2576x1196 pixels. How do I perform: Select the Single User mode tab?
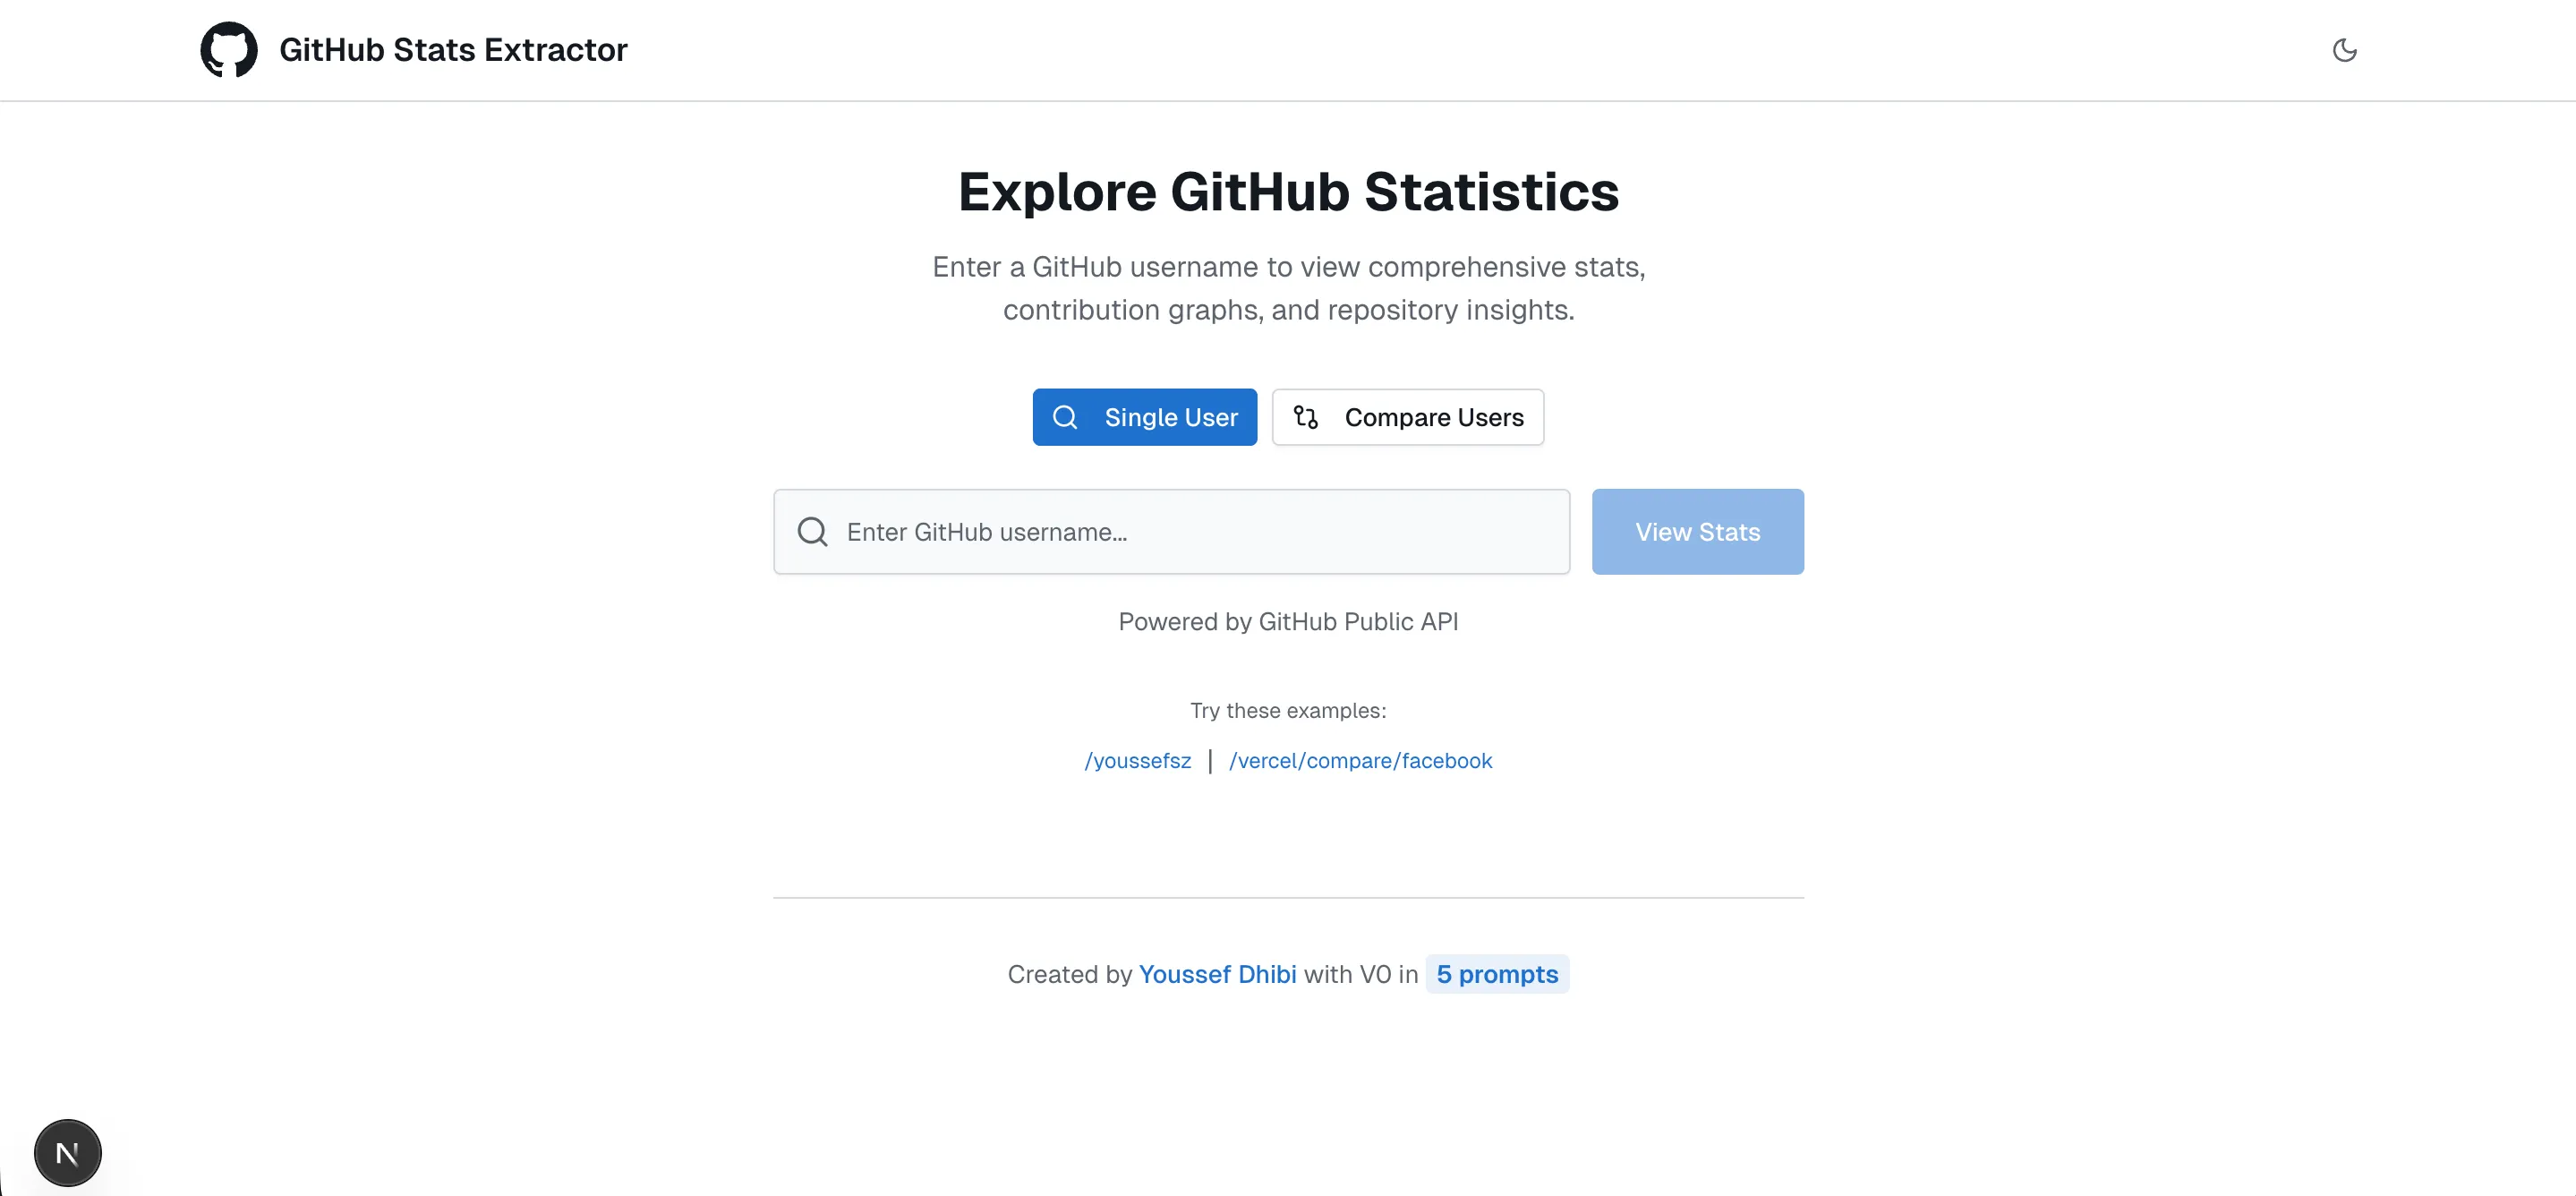click(1144, 417)
